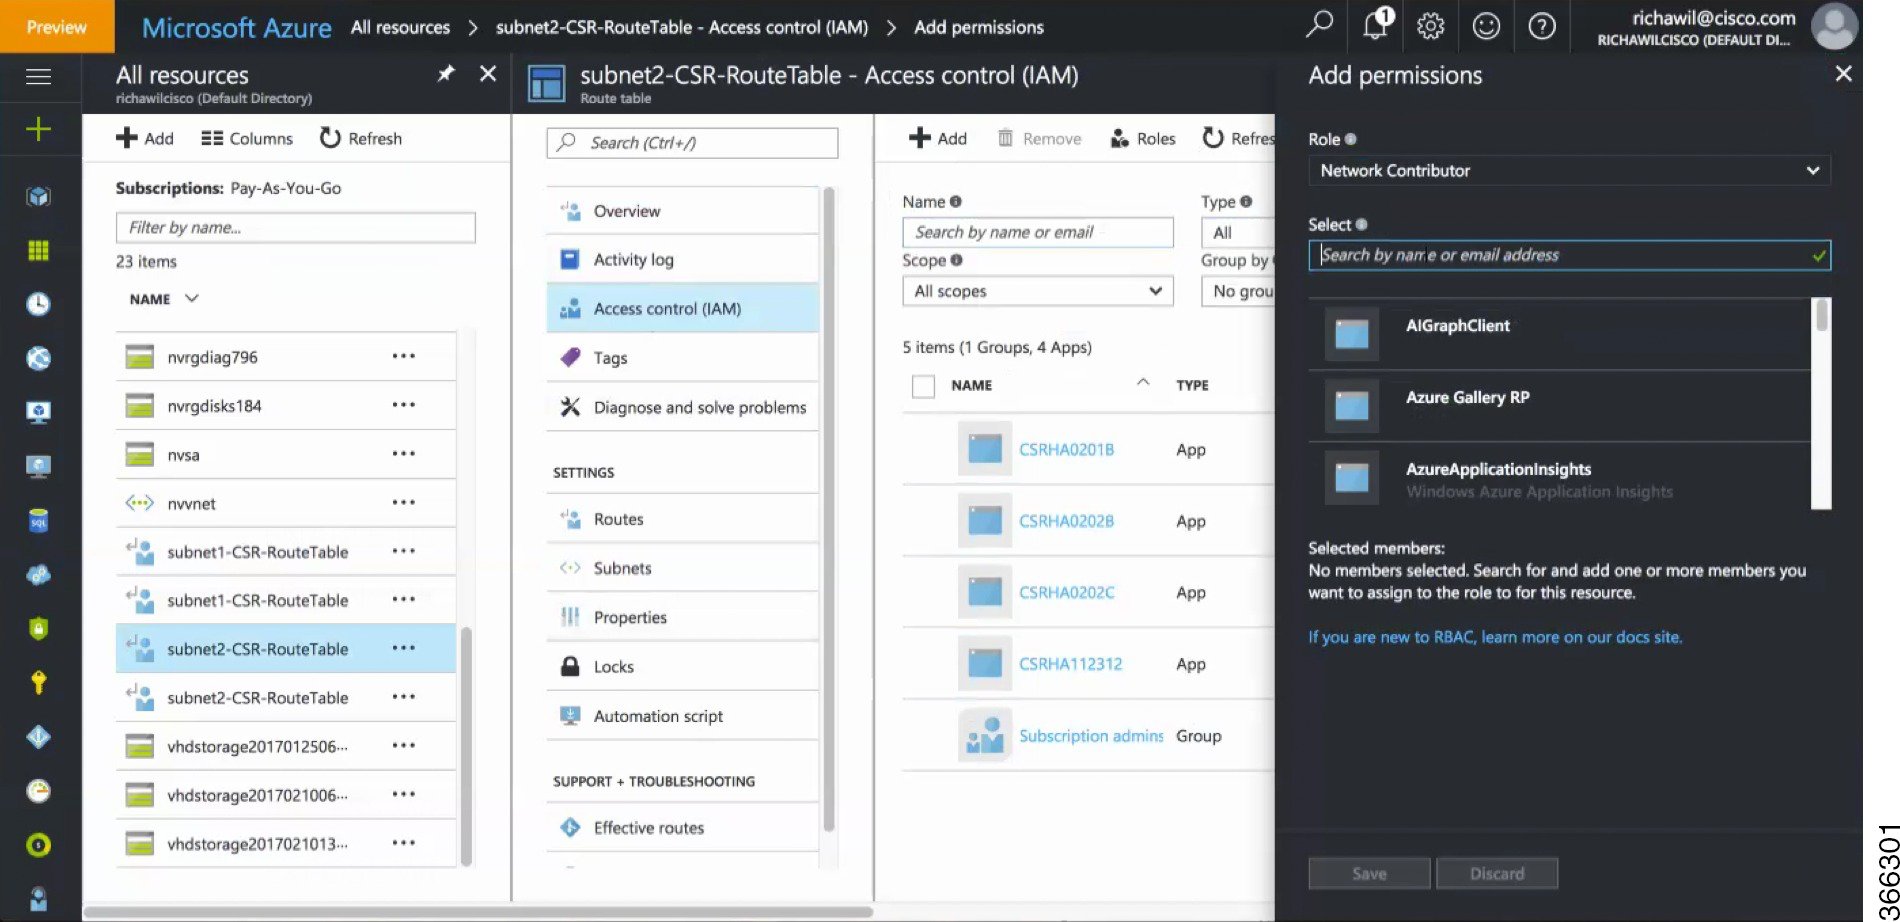Open the Group by dropdown
Screen dimensions: 1900x922
click(x=1238, y=291)
